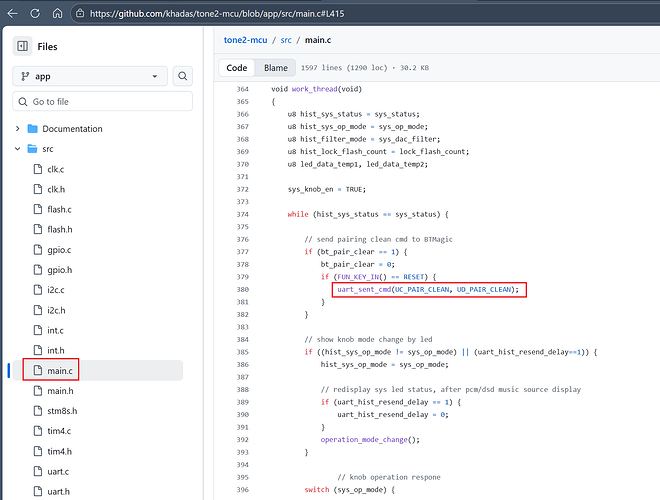Expand the Documentation folder chevron
Image resolution: width=660 pixels, height=500 pixels.
17,129
